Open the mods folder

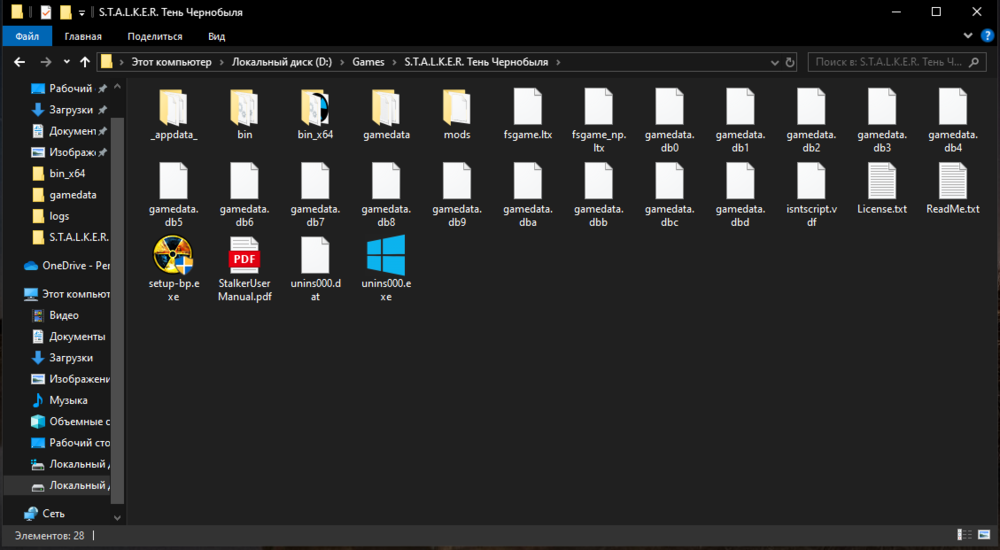point(456,107)
